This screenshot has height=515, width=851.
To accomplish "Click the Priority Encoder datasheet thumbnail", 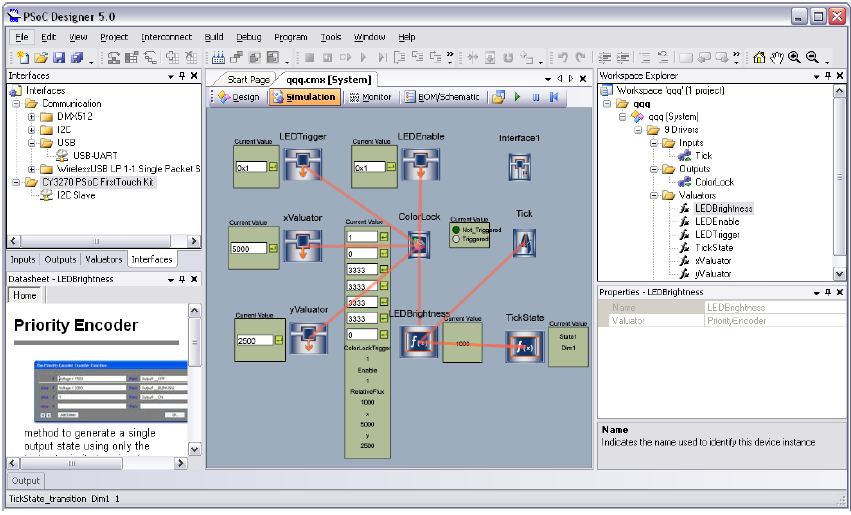I will (111, 391).
